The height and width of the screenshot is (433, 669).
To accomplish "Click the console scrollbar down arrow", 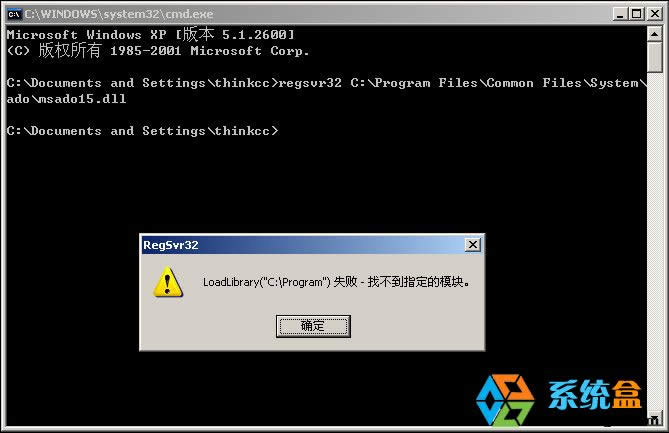I will (x=654, y=419).
